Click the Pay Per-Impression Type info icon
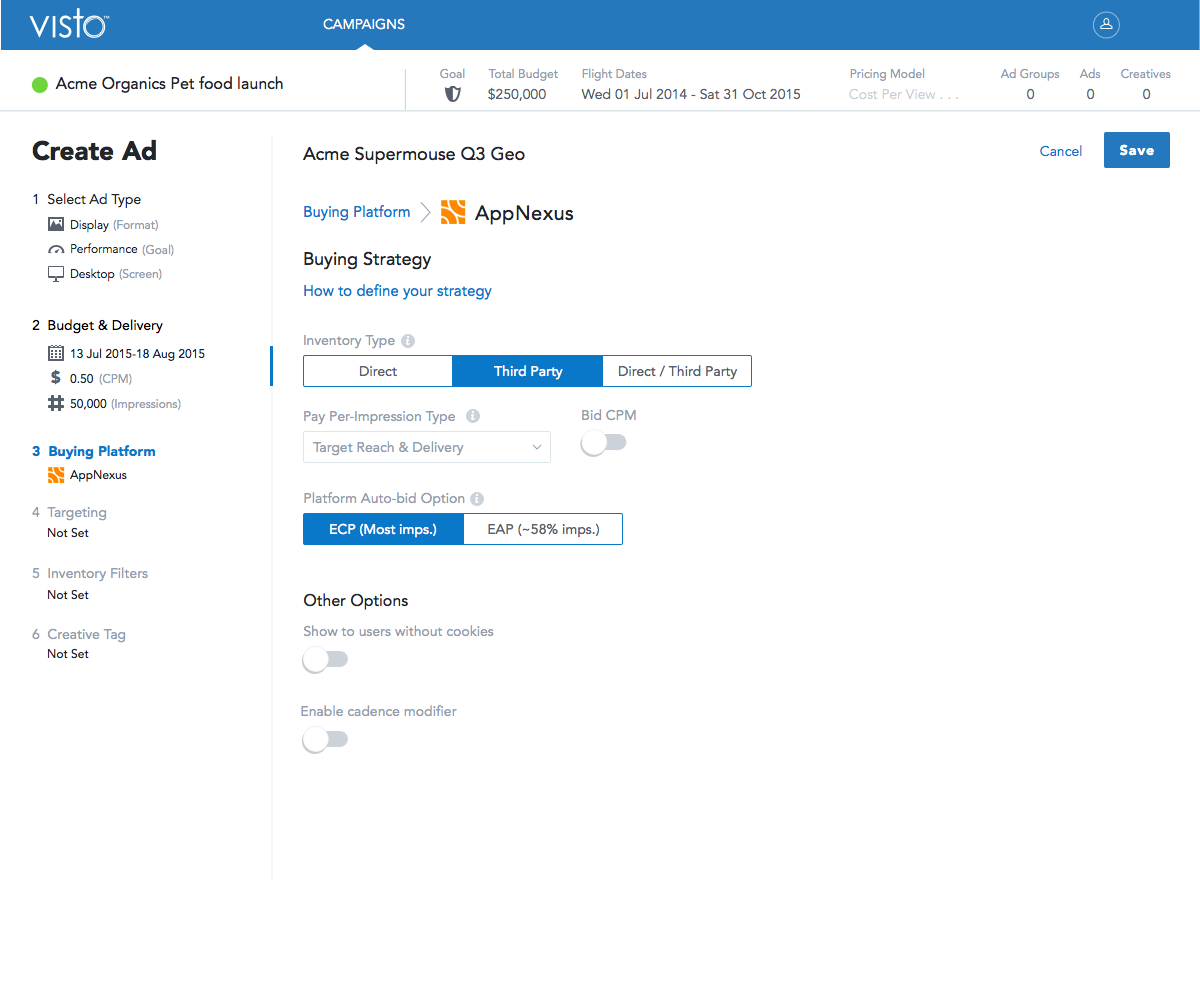The height and width of the screenshot is (1000, 1200). (x=473, y=417)
